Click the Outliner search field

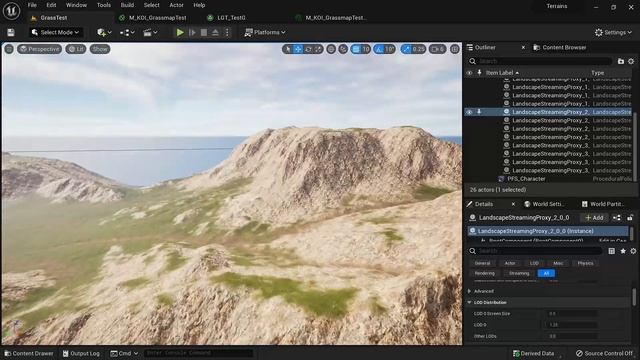[x=540, y=61]
